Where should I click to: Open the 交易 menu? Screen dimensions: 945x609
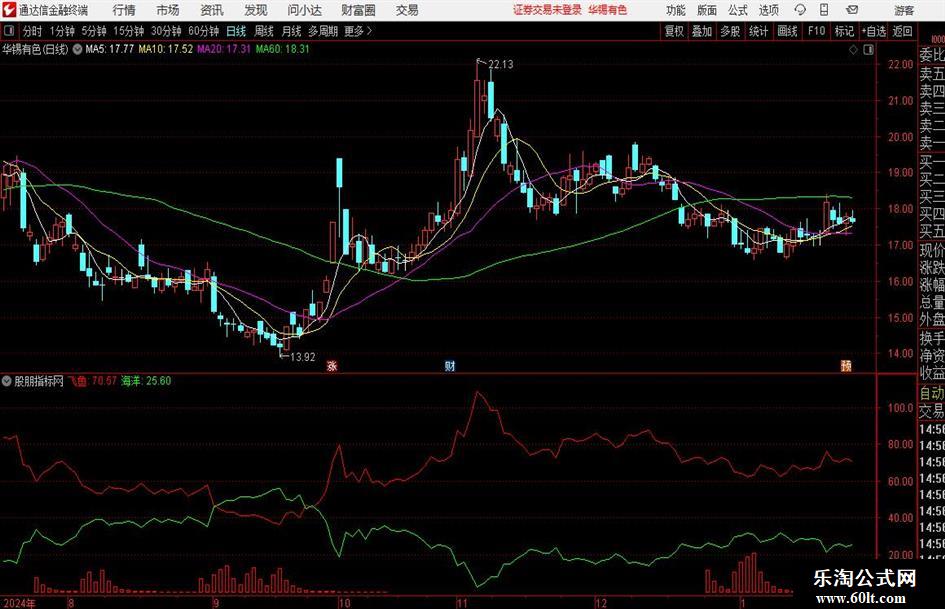tap(407, 10)
